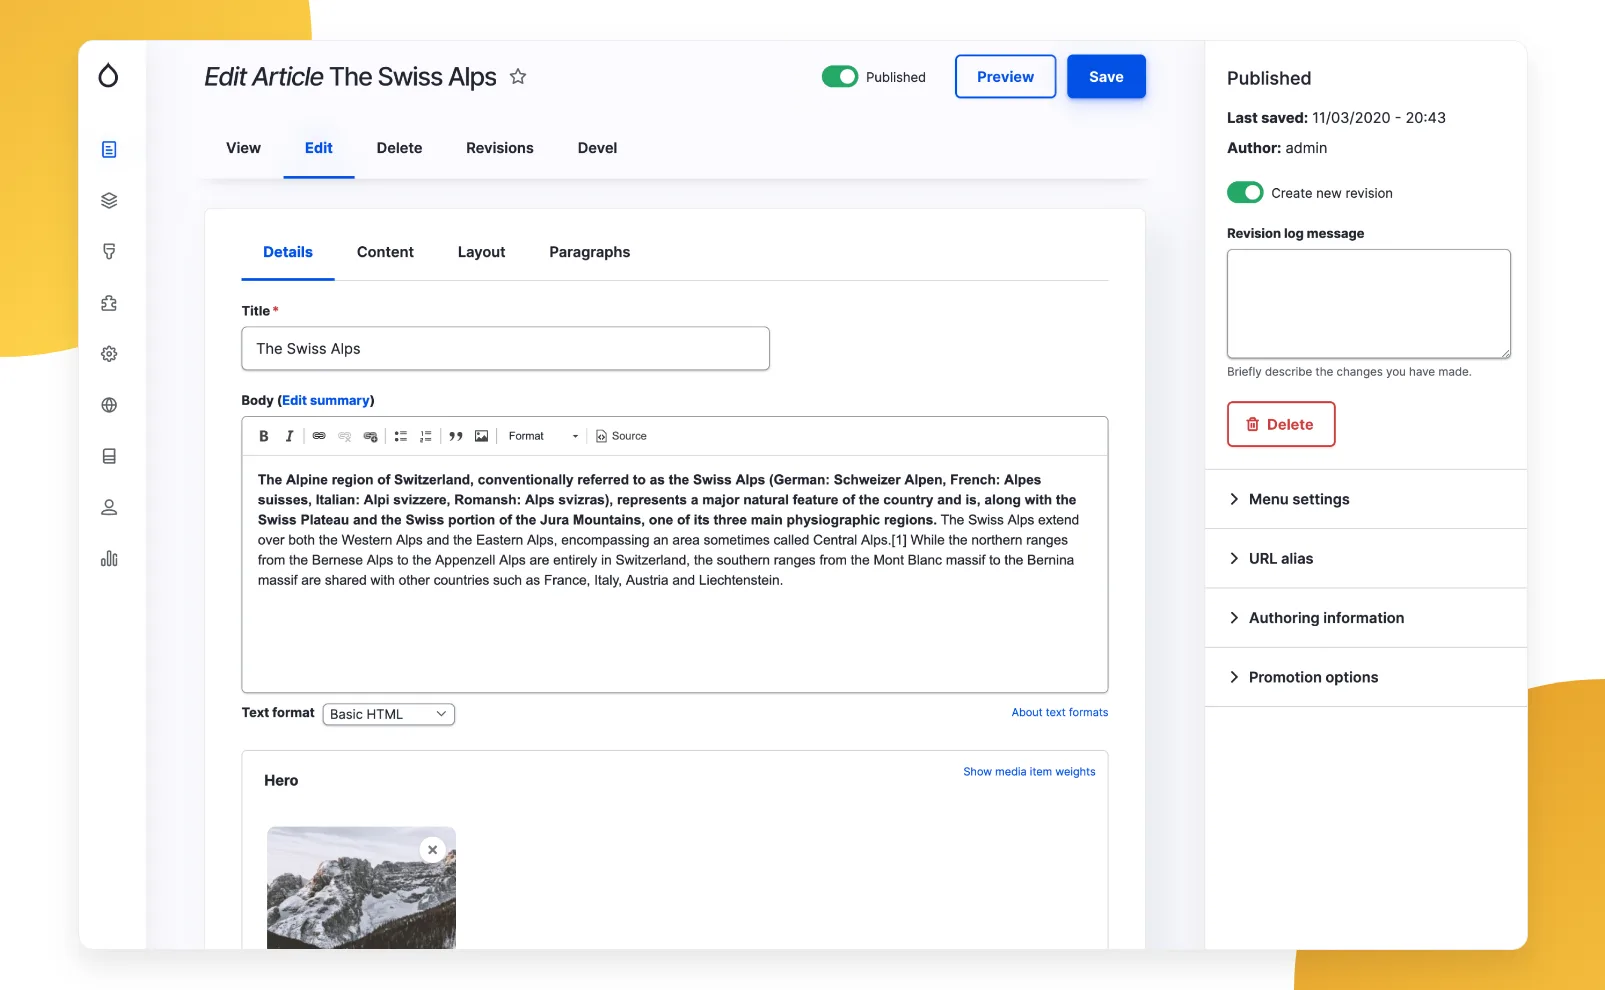Click the link-with-plus toolbar icon

tap(371, 436)
